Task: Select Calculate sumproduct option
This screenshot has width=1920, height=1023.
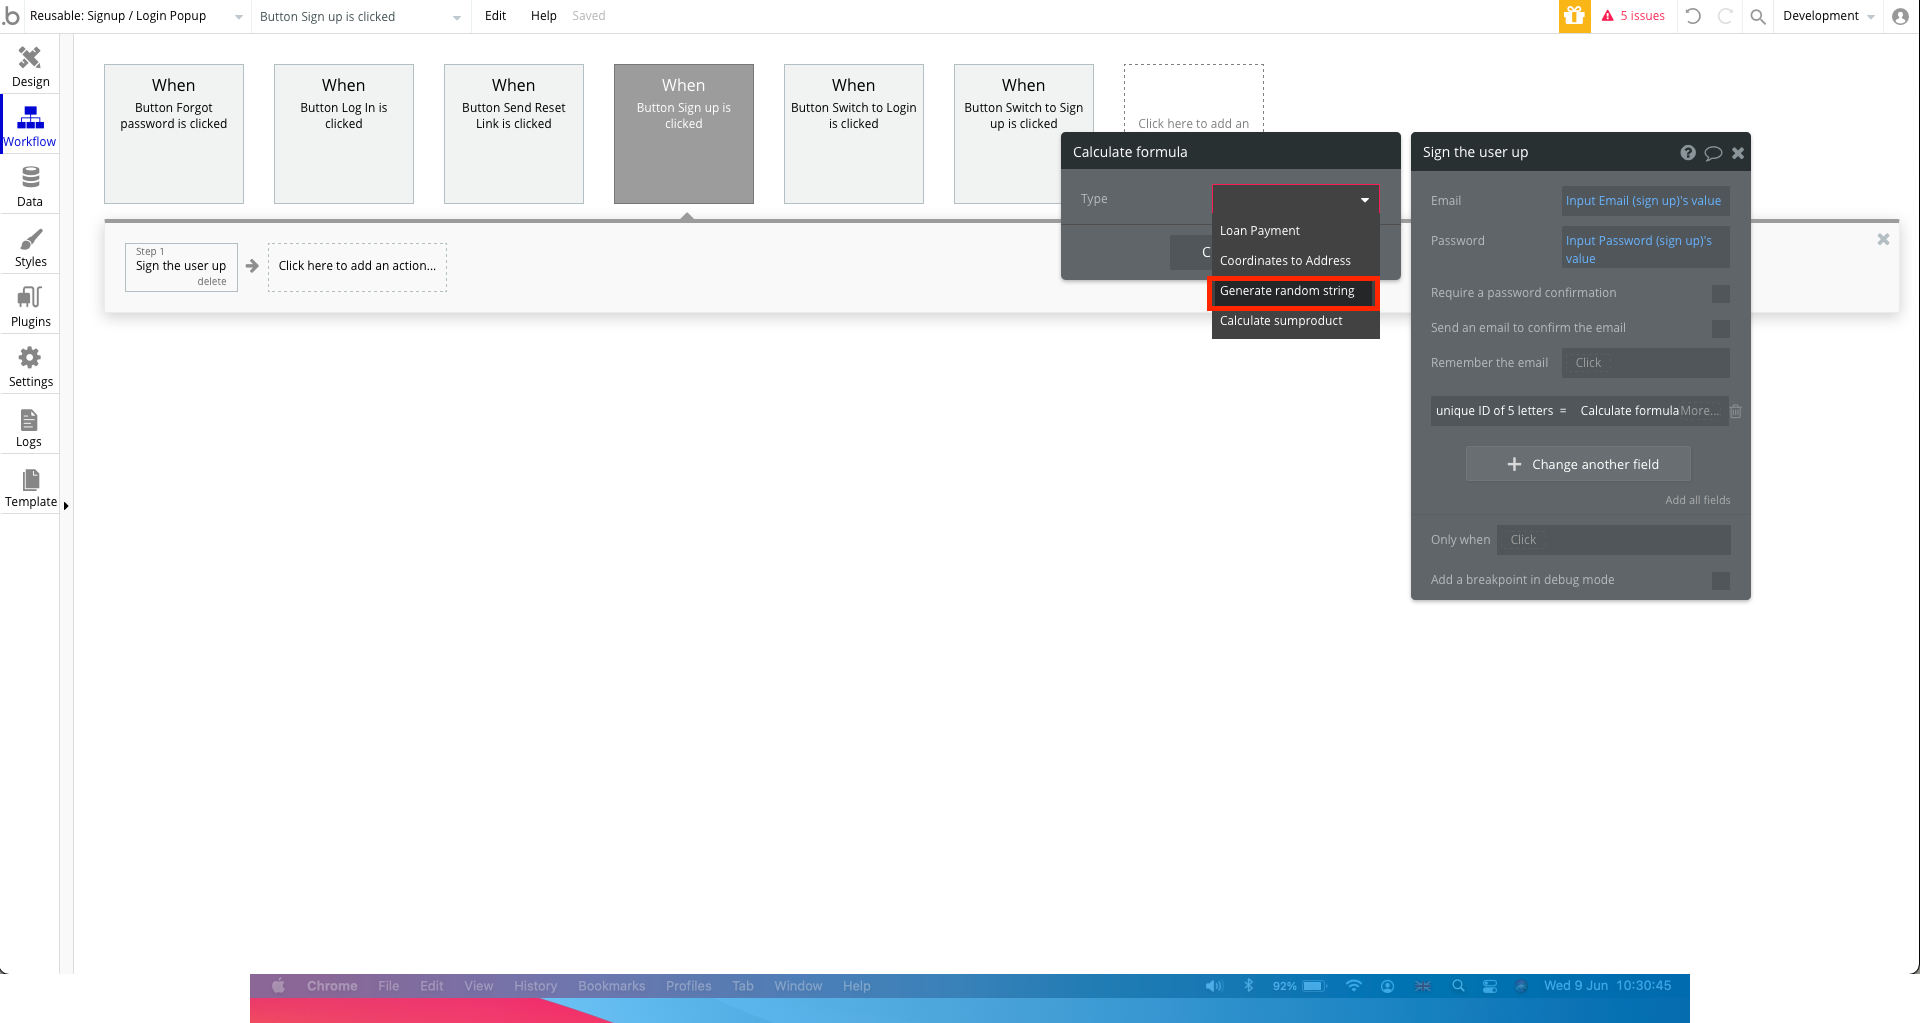Action: tap(1295, 321)
